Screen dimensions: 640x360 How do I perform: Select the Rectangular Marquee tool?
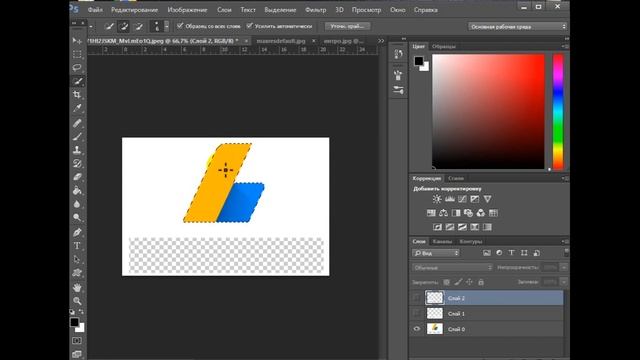(77, 54)
